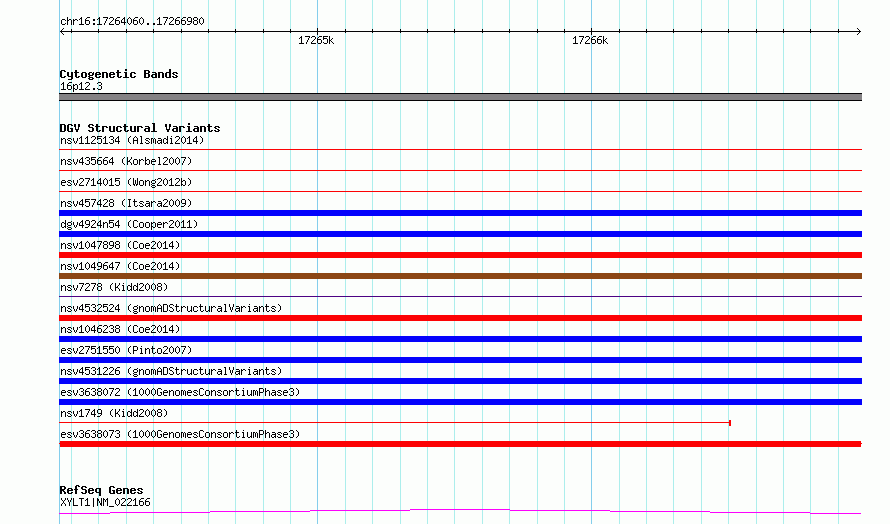
Task: Click the blue bar under dgv4924n54 (Cooper2011)
Action: click(460, 234)
